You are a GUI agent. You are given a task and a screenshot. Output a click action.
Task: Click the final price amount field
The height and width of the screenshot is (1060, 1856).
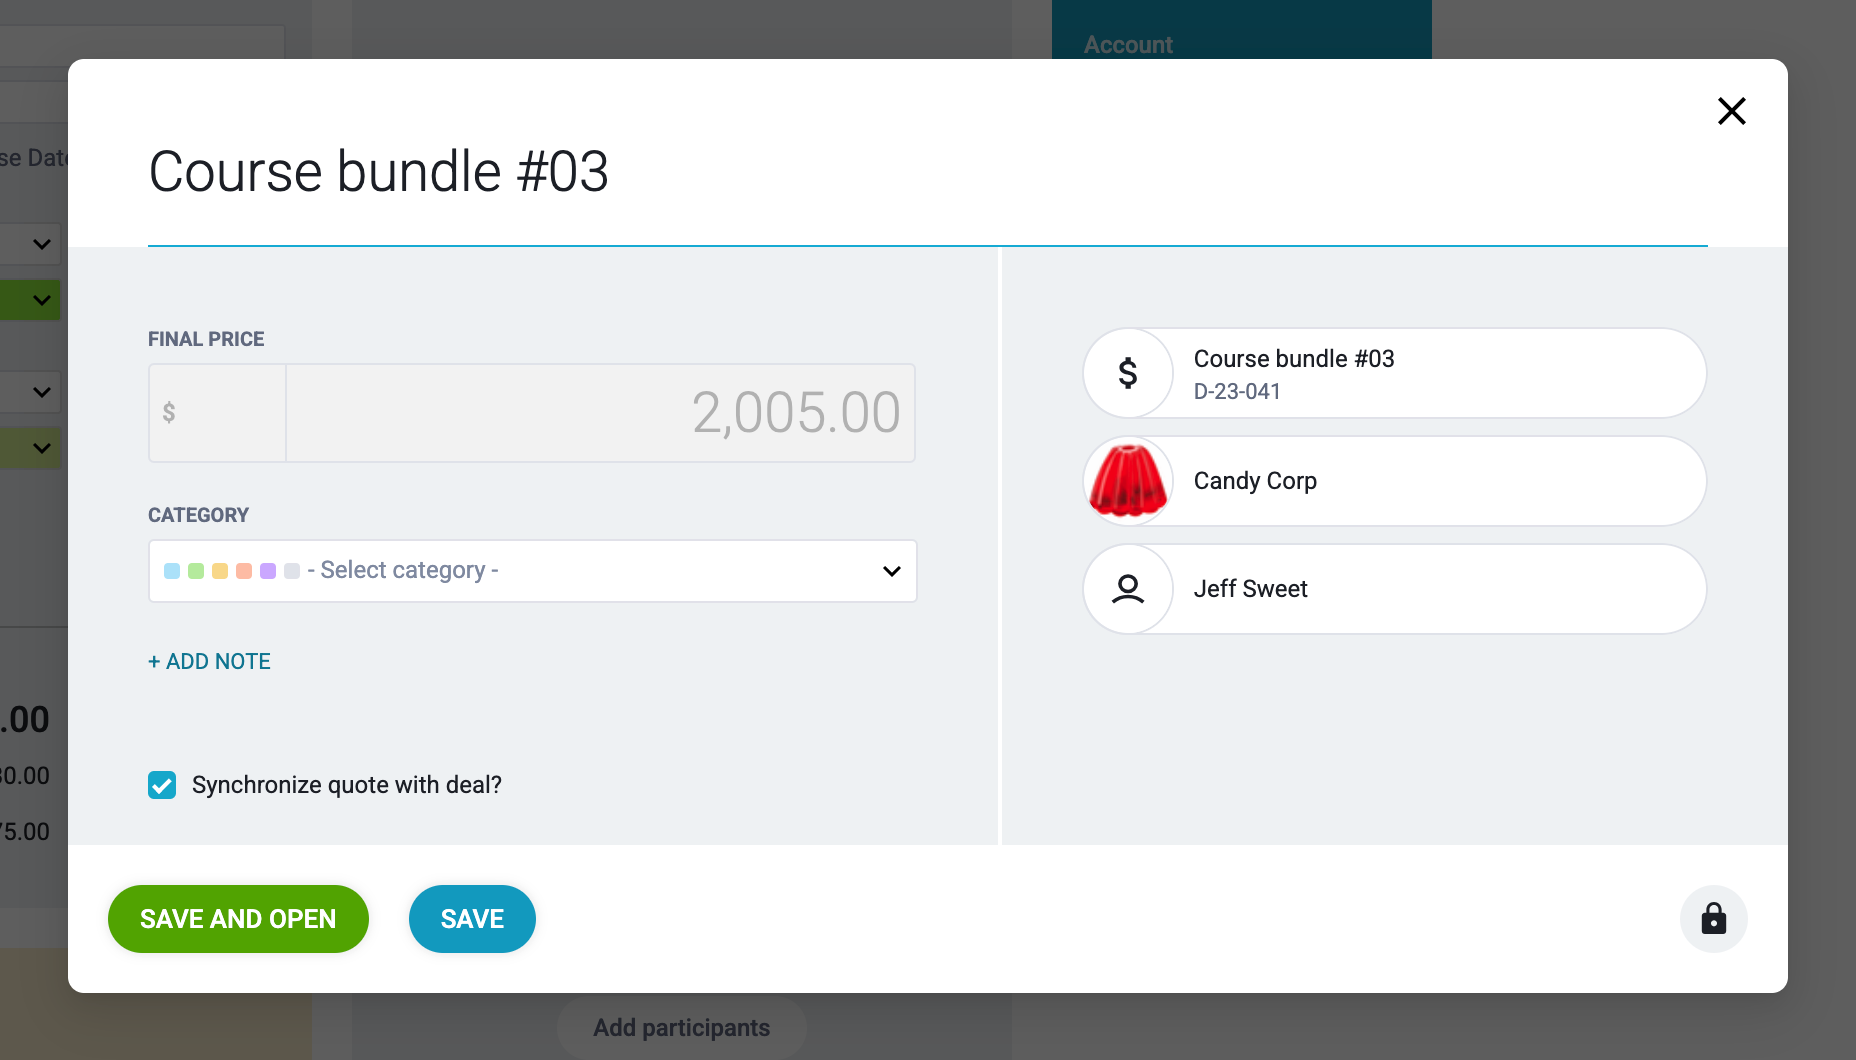pos(600,412)
